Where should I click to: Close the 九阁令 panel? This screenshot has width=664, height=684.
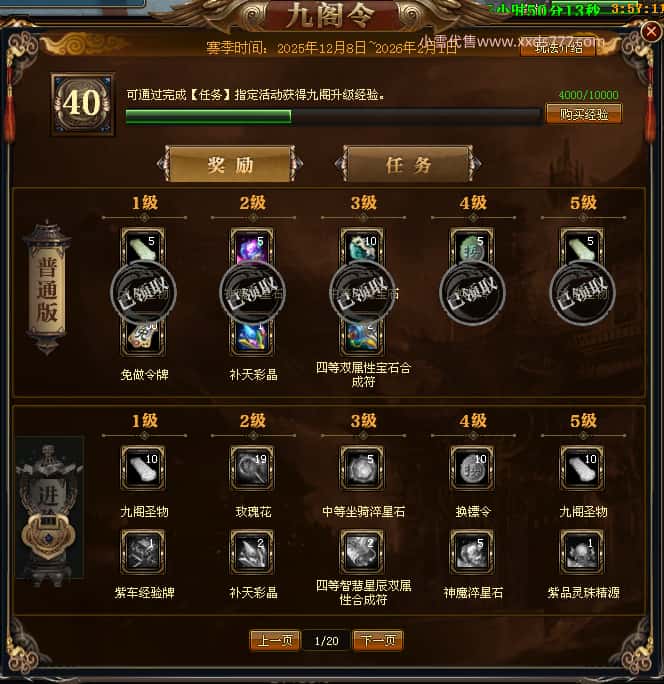click(651, 31)
